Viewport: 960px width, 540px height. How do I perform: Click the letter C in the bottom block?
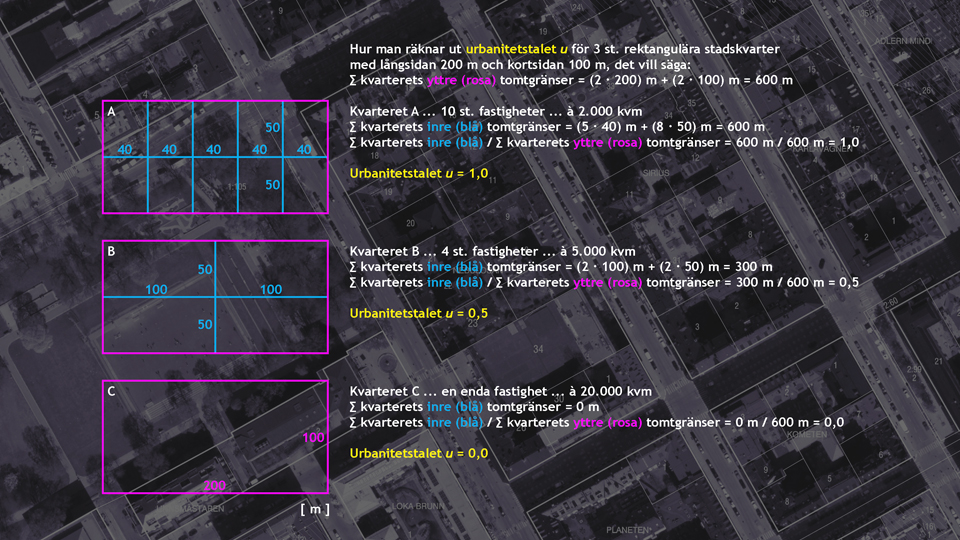point(111,392)
